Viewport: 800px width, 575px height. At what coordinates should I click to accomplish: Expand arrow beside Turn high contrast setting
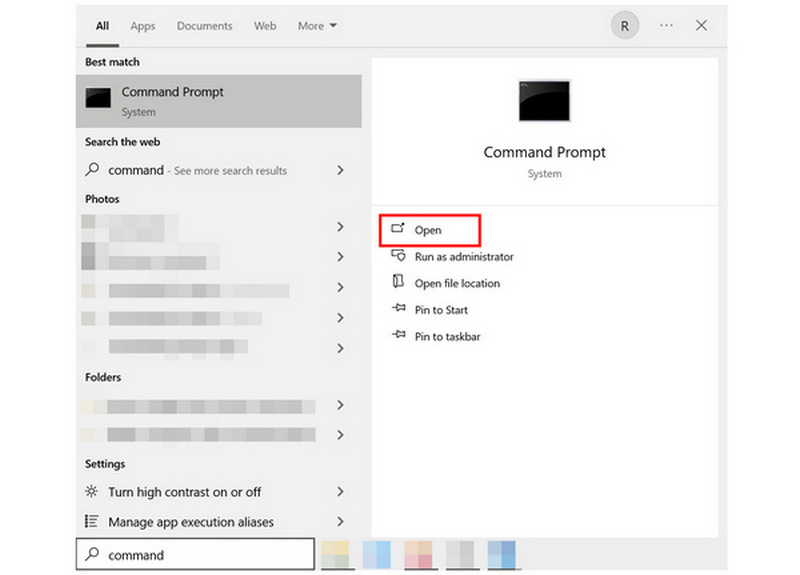[341, 492]
